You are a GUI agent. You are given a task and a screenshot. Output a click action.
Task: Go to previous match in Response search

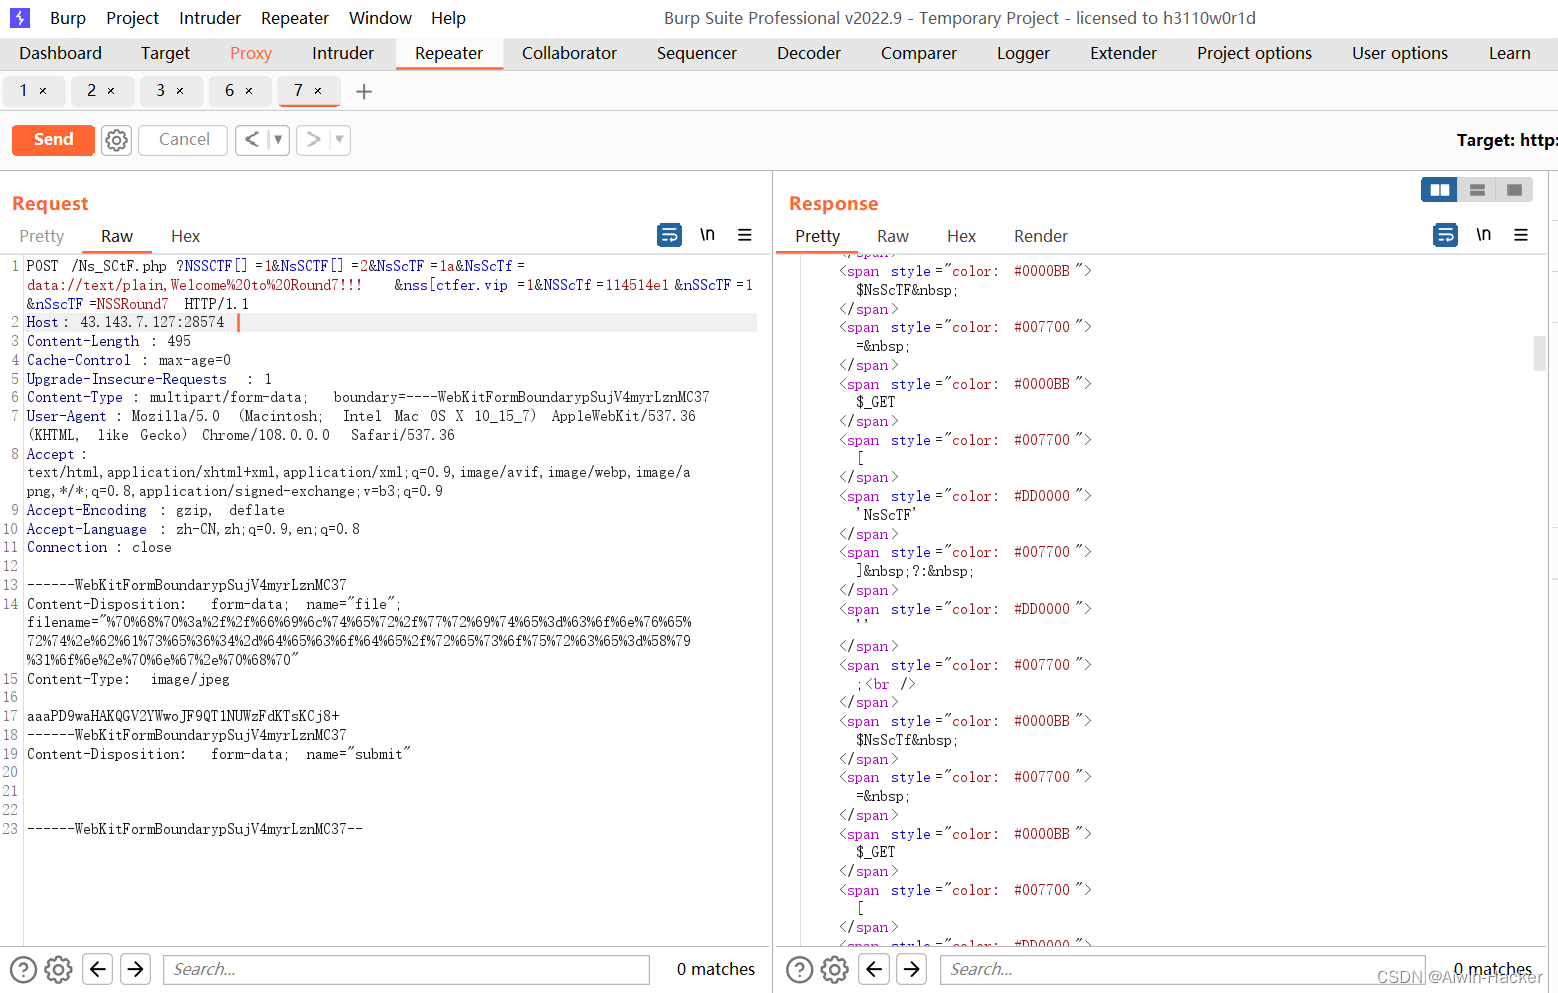click(874, 969)
